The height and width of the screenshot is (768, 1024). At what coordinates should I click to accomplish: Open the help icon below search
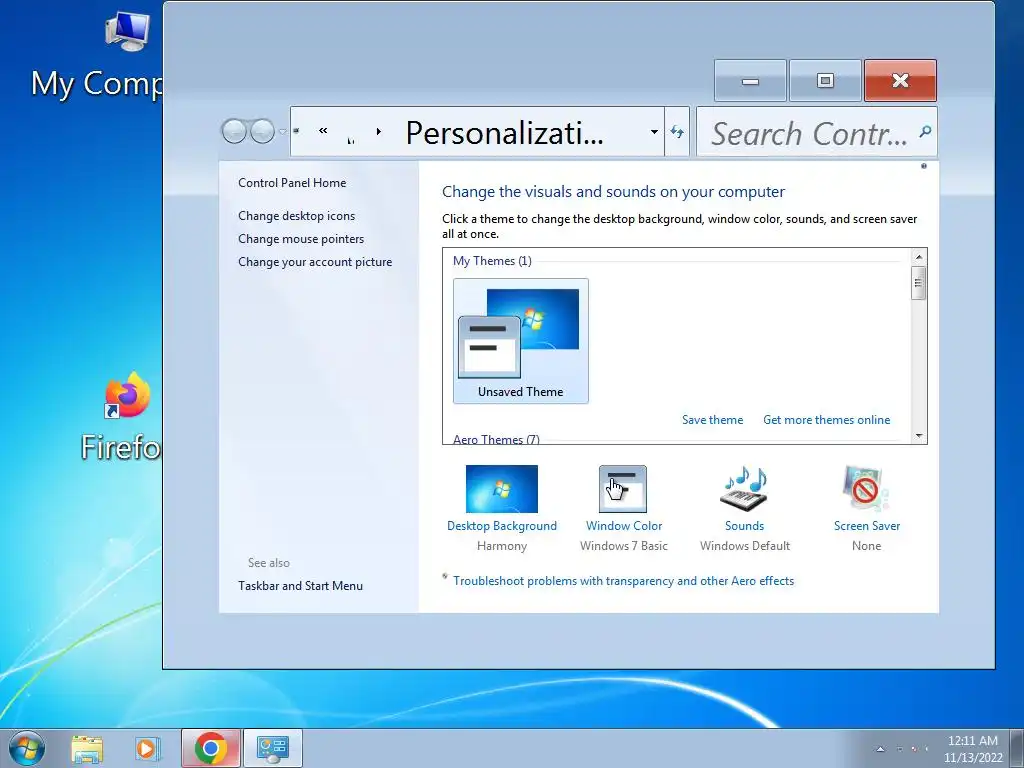pyautogui.click(x=923, y=166)
